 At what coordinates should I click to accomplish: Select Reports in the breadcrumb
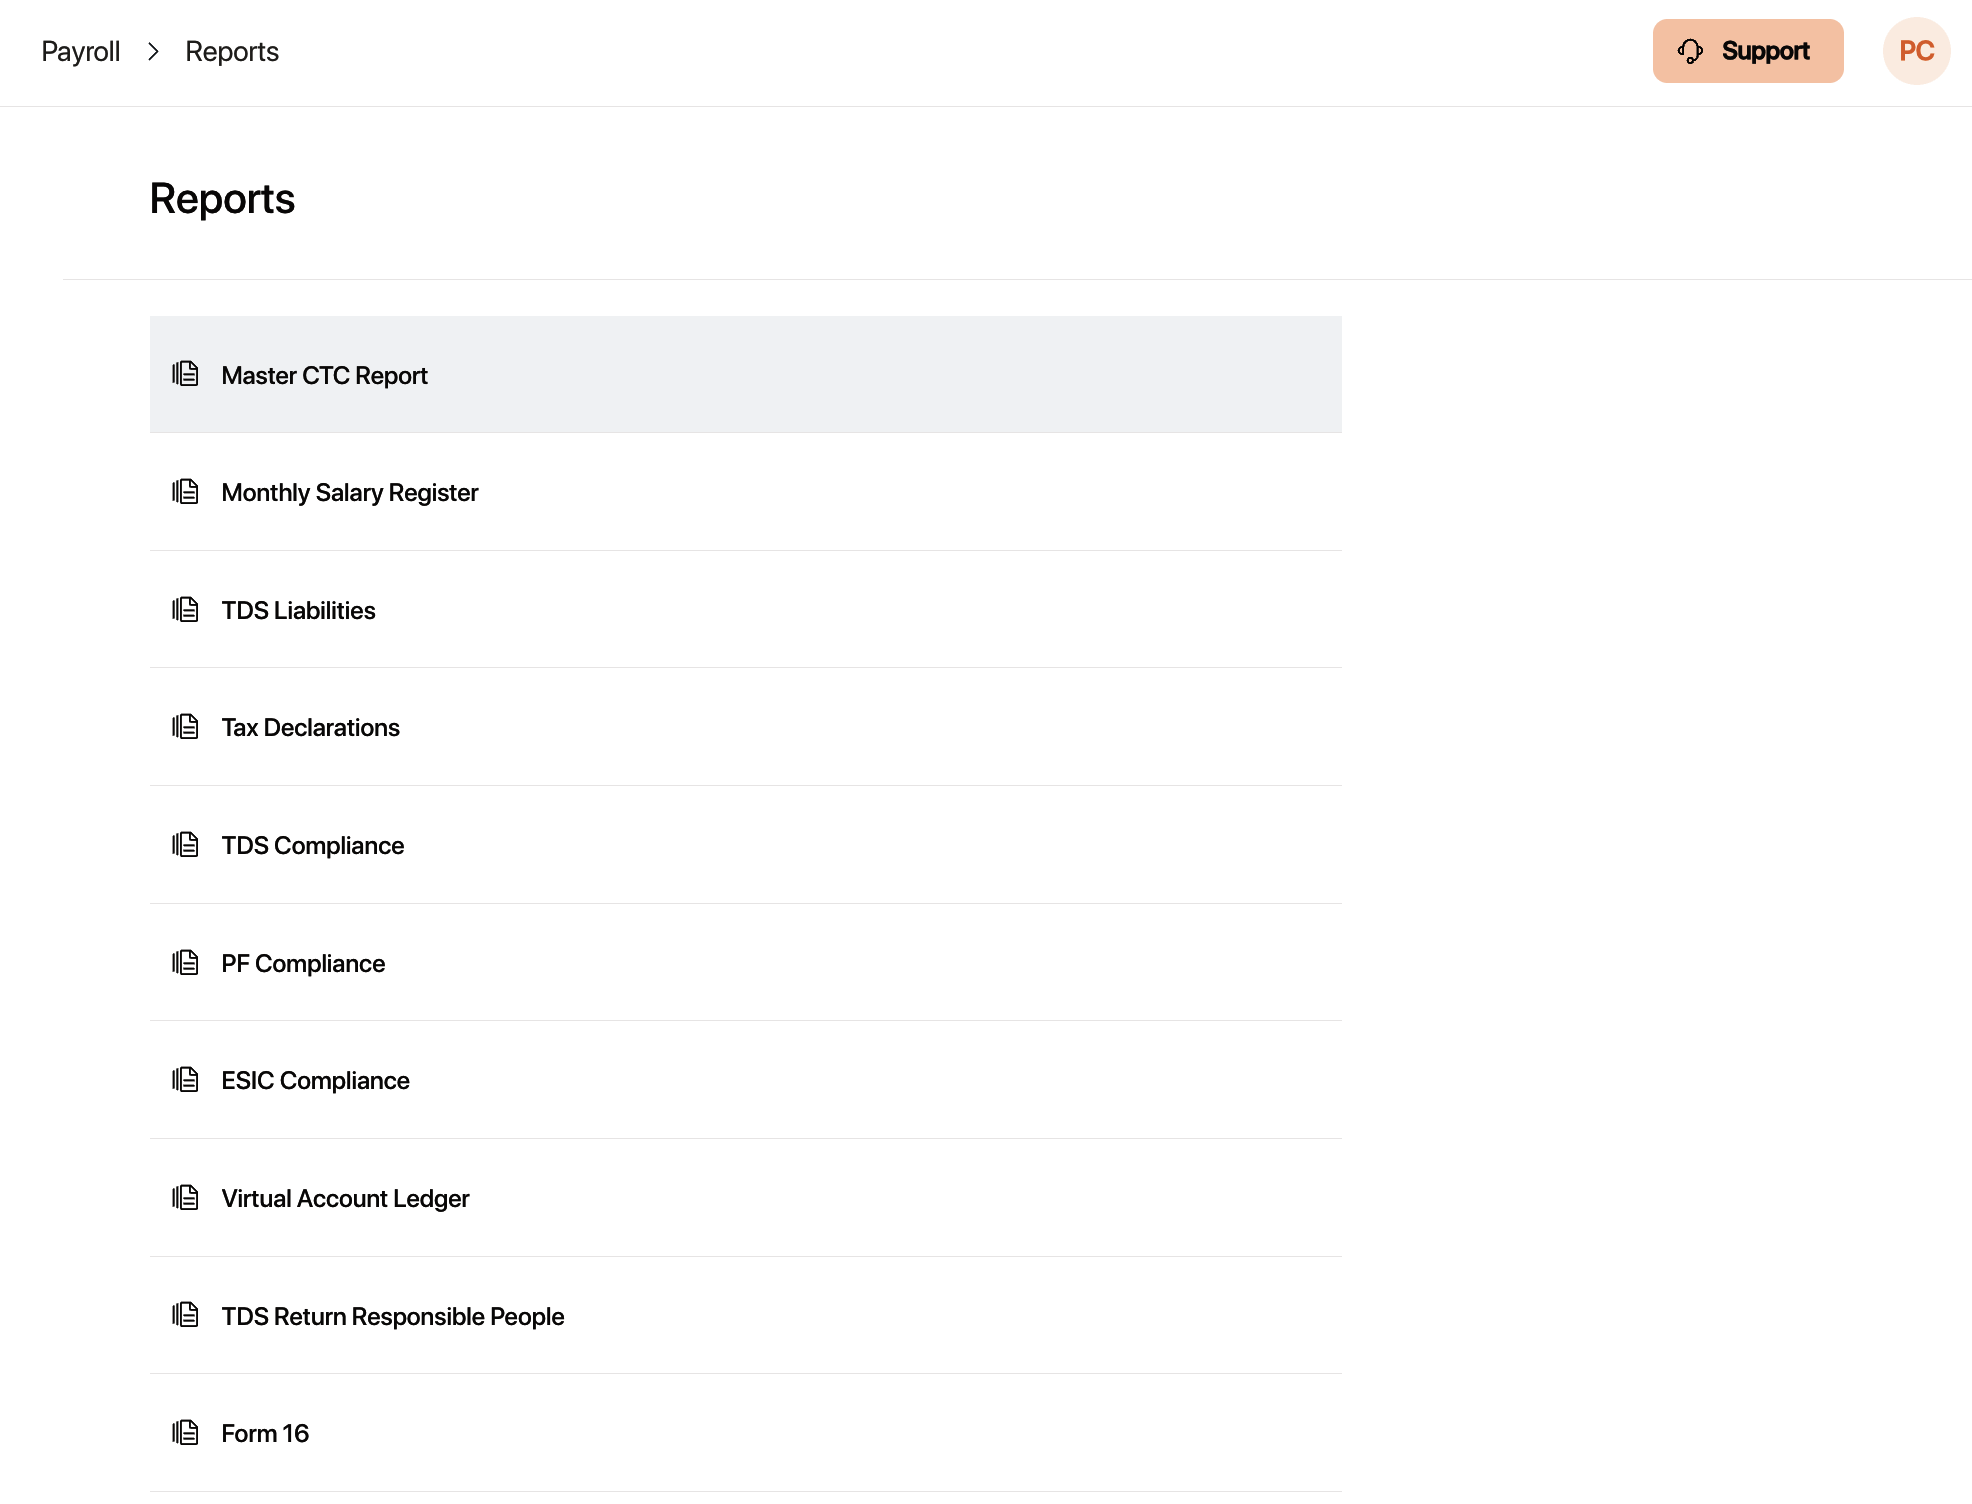click(232, 52)
